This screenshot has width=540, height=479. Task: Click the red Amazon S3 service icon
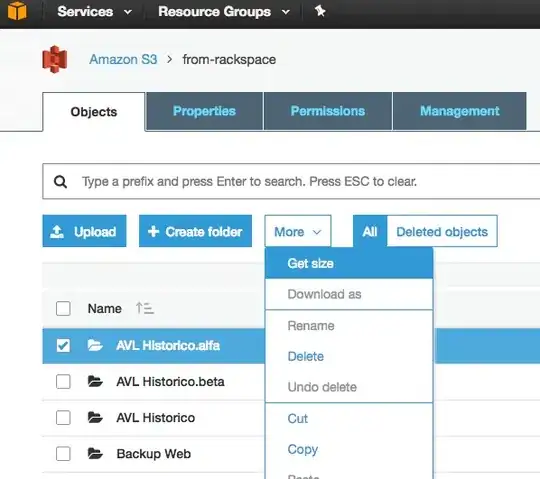(54, 59)
